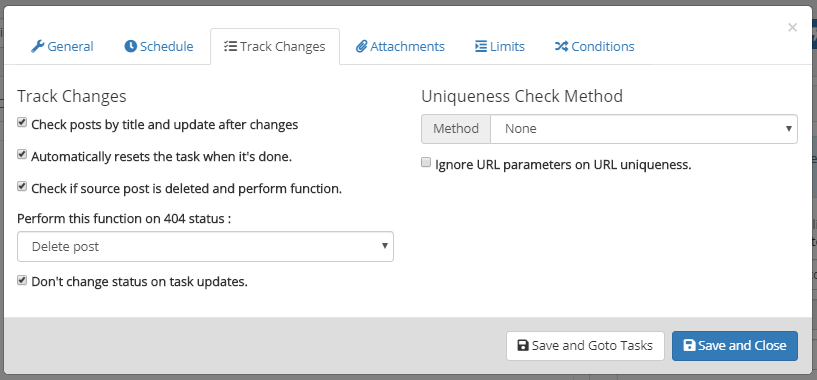This screenshot has width=817, height=380.
Task: Click Perform this function on 404 status label
Action: 124,218
